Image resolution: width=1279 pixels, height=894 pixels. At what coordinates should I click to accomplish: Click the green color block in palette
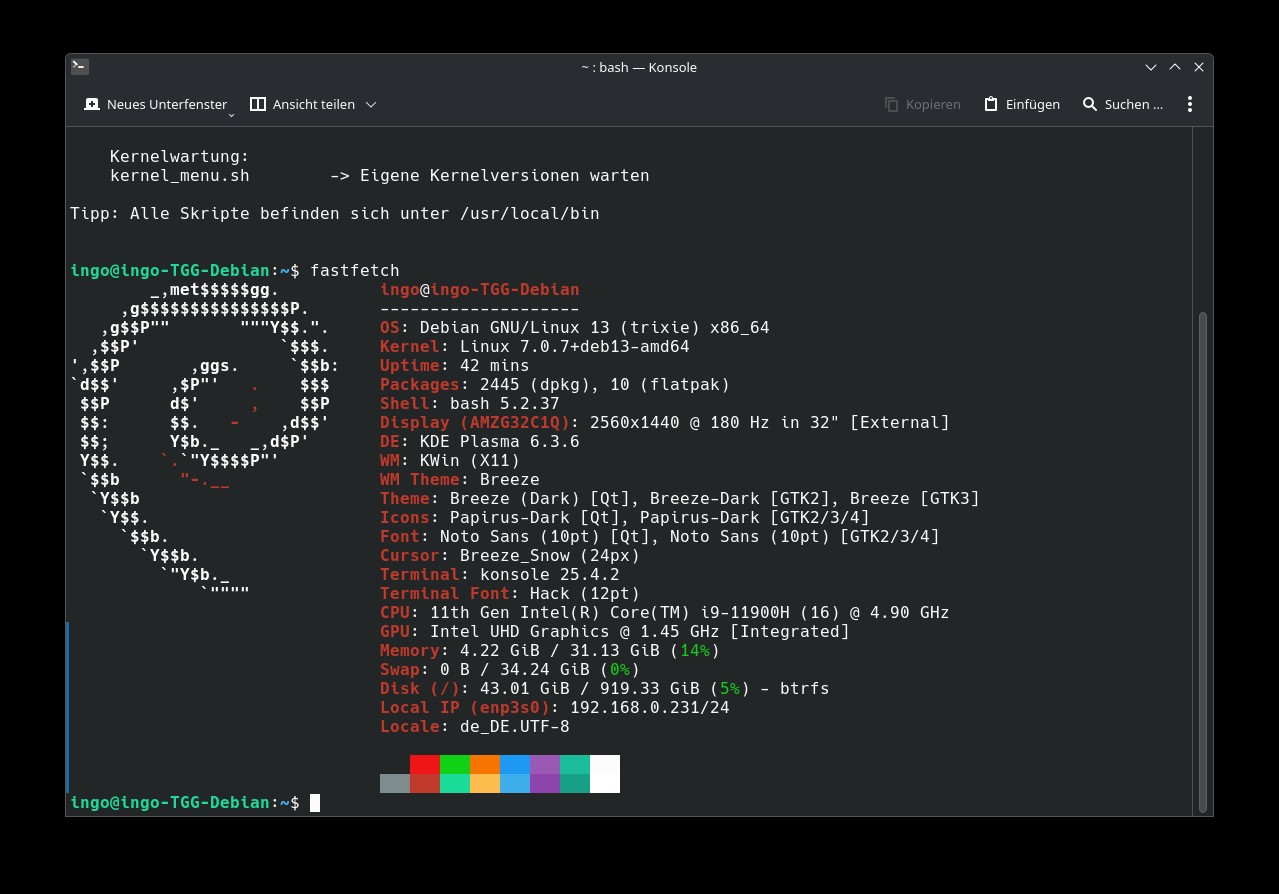(455, 764)
